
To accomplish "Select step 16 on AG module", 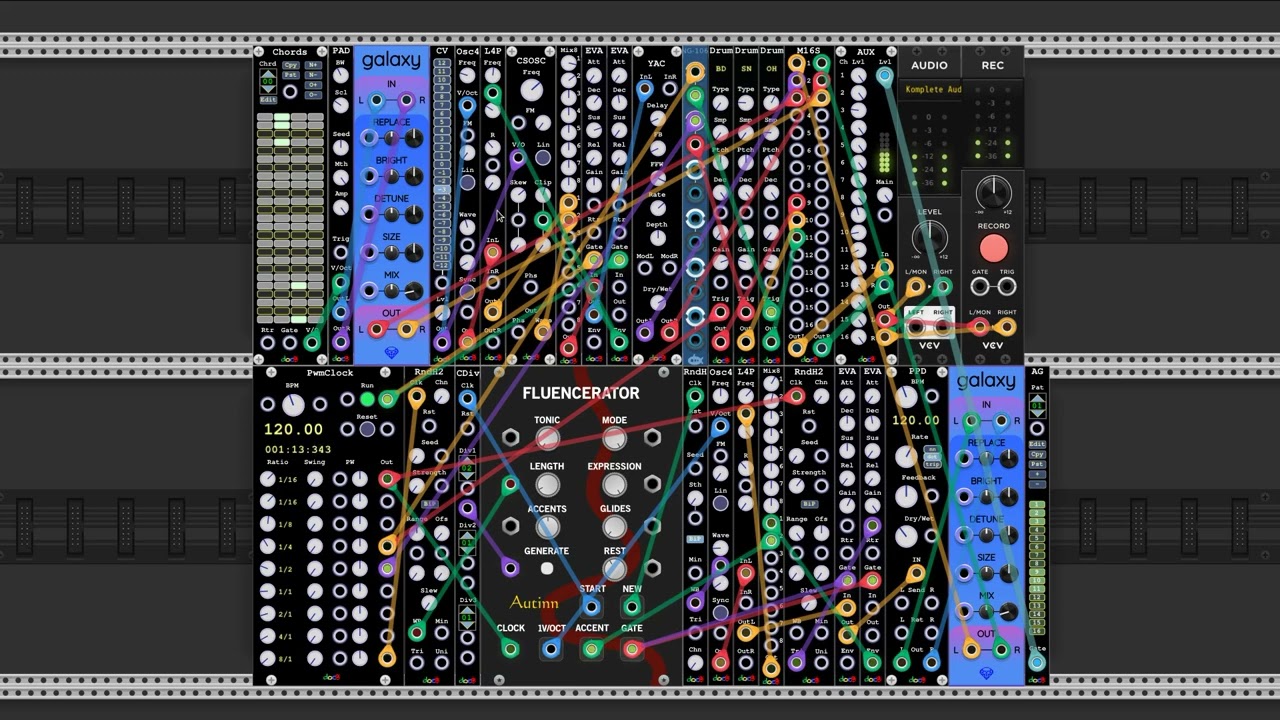I will [1037, 631].
